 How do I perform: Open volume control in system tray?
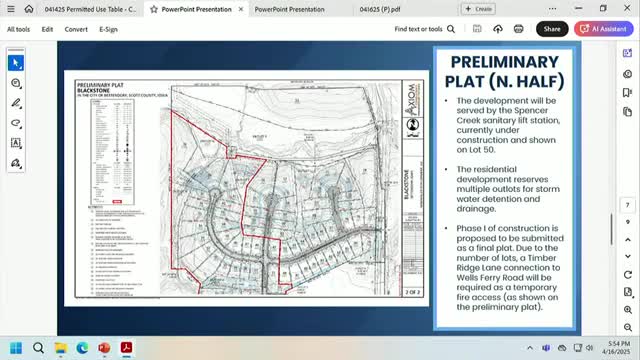click(x=589, y=348)
